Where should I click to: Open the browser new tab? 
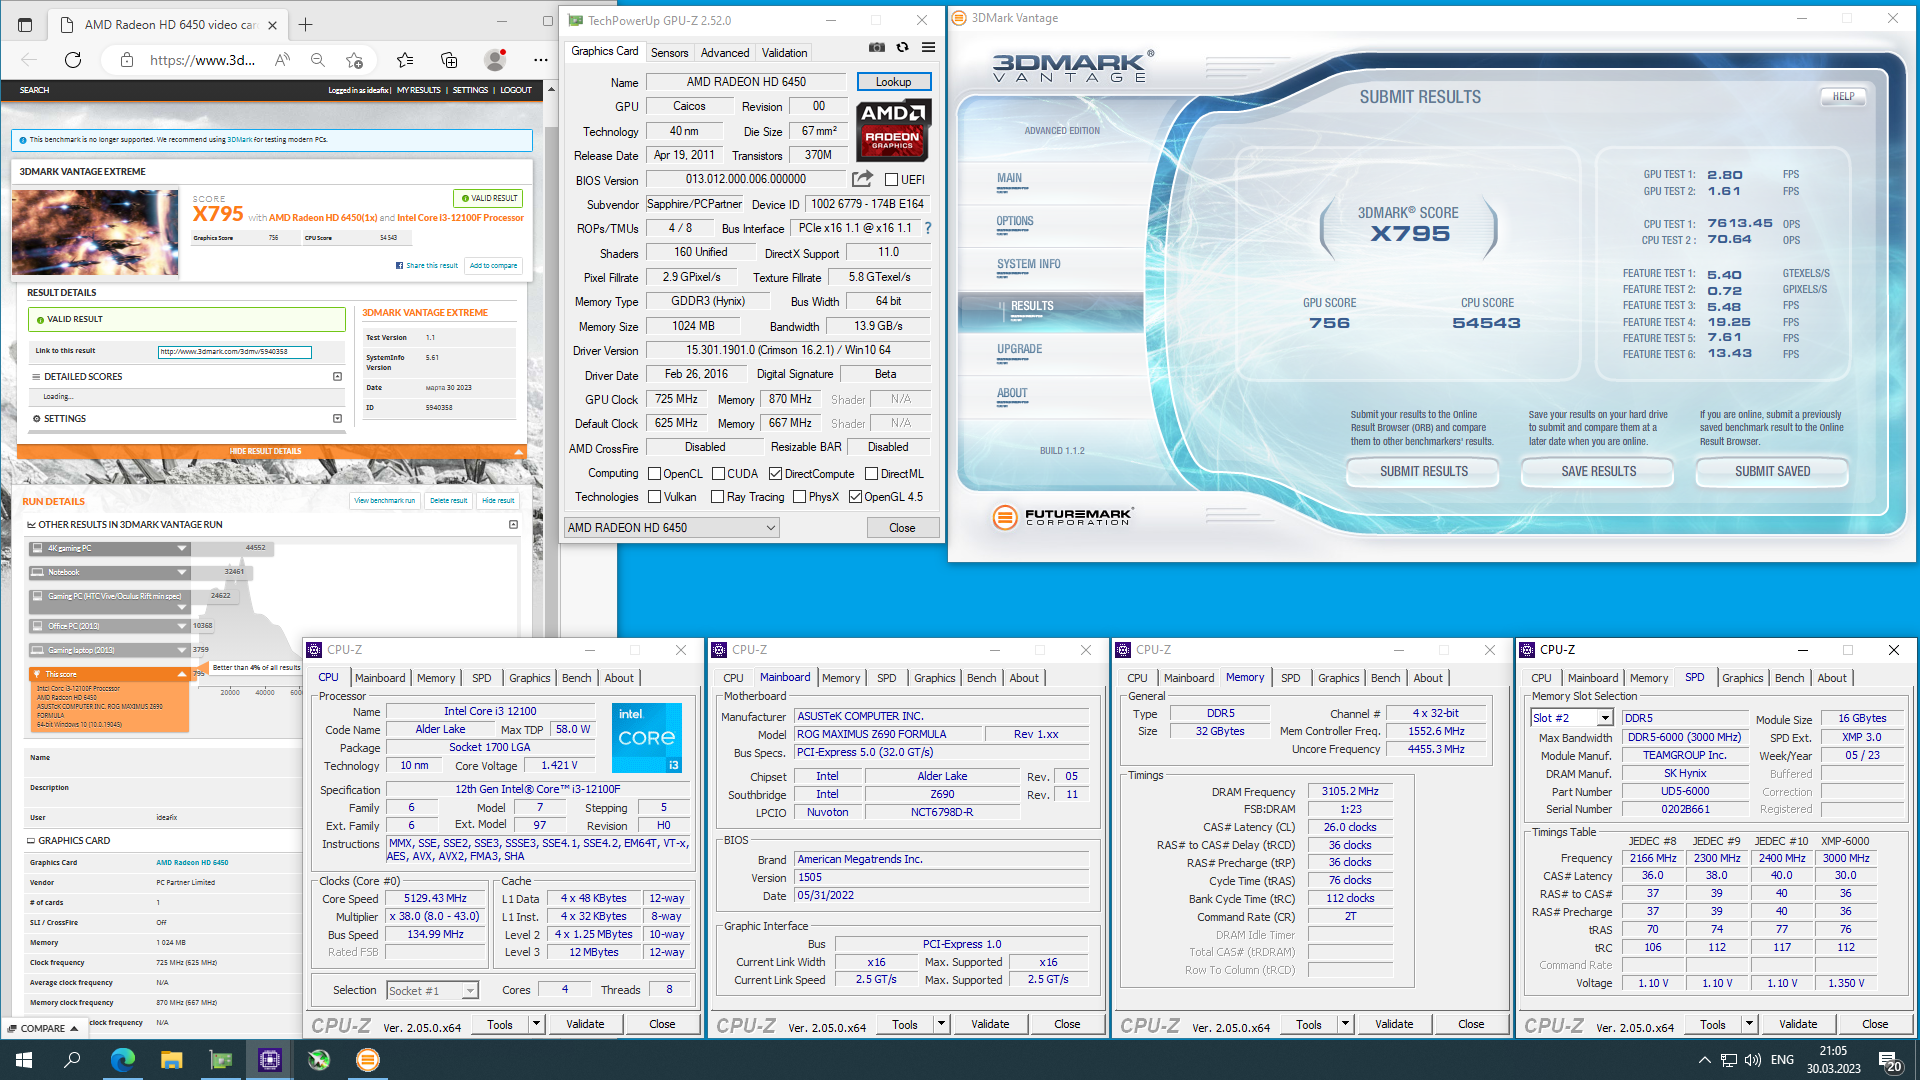(x=305, y=24)
